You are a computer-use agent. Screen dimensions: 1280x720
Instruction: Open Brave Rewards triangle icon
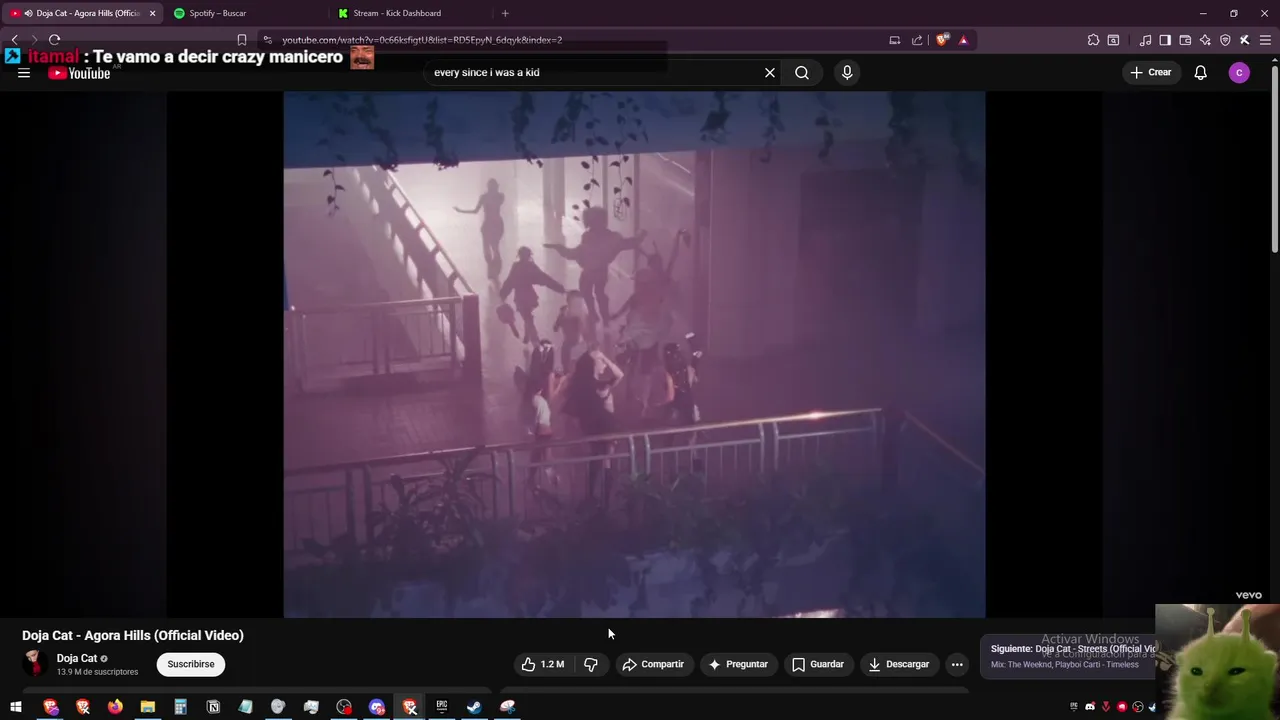point(963,40)
